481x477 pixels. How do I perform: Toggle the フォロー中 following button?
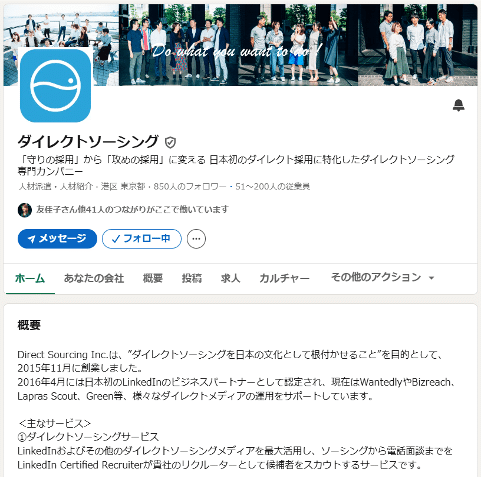click(142, 239)
